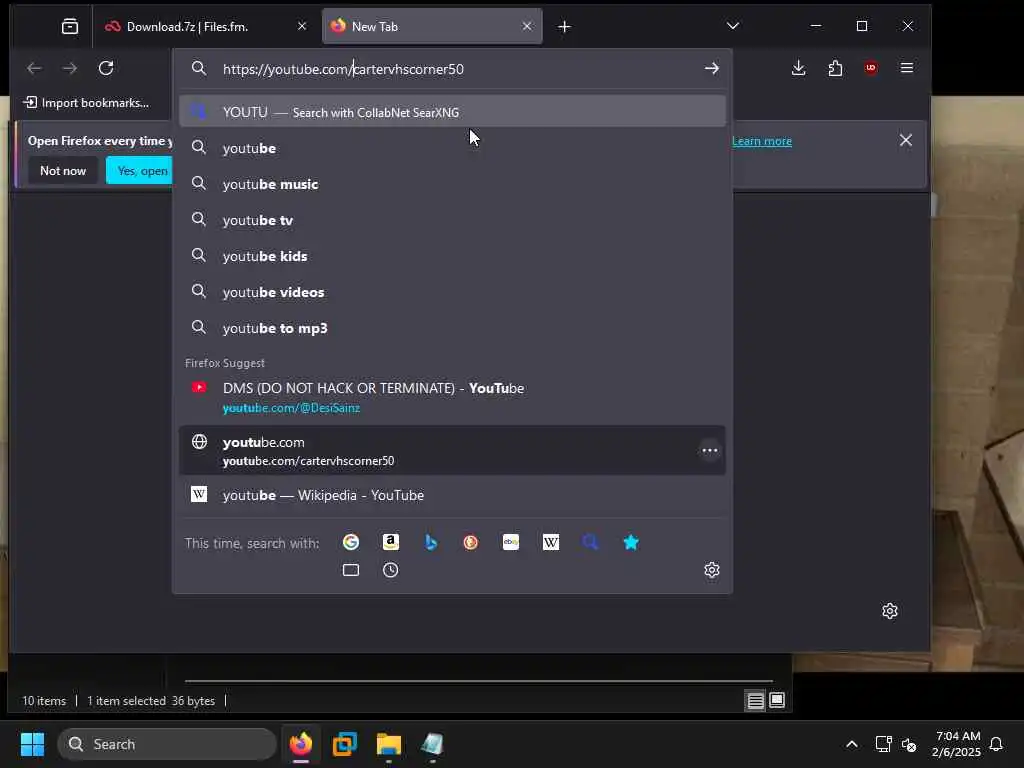Open the Windows Start menu

[33, 744]
